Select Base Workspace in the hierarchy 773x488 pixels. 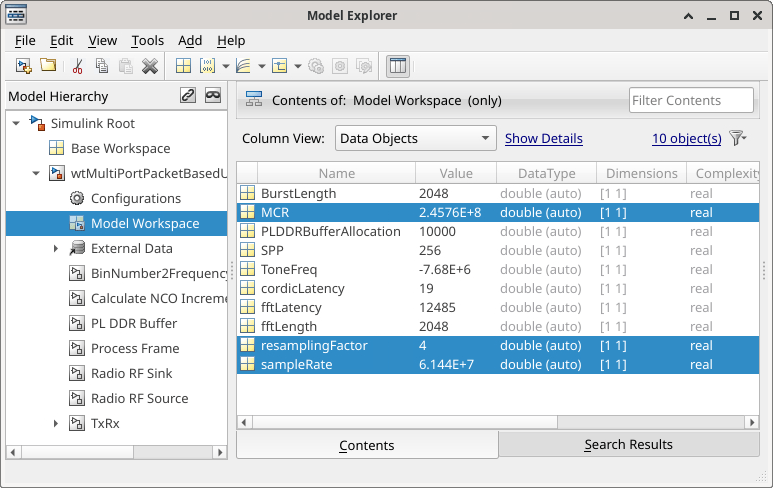tap(120, 148)
